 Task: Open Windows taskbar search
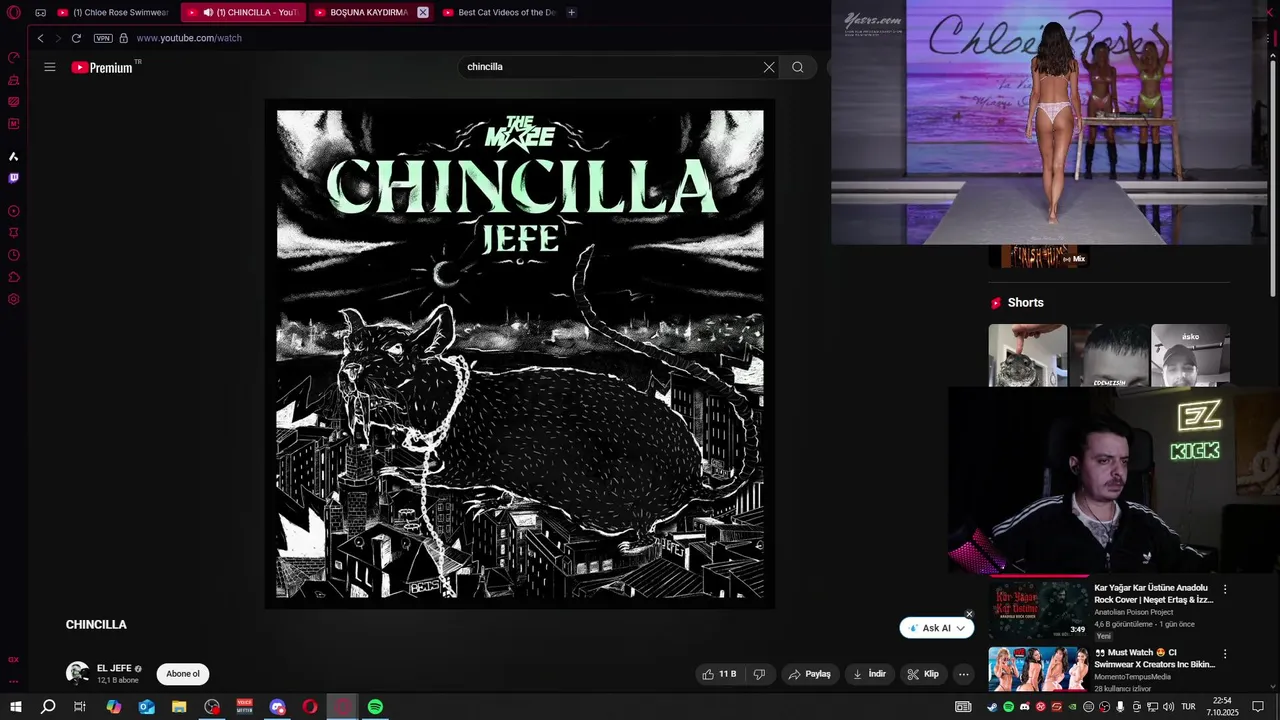[x=48, y=707]
